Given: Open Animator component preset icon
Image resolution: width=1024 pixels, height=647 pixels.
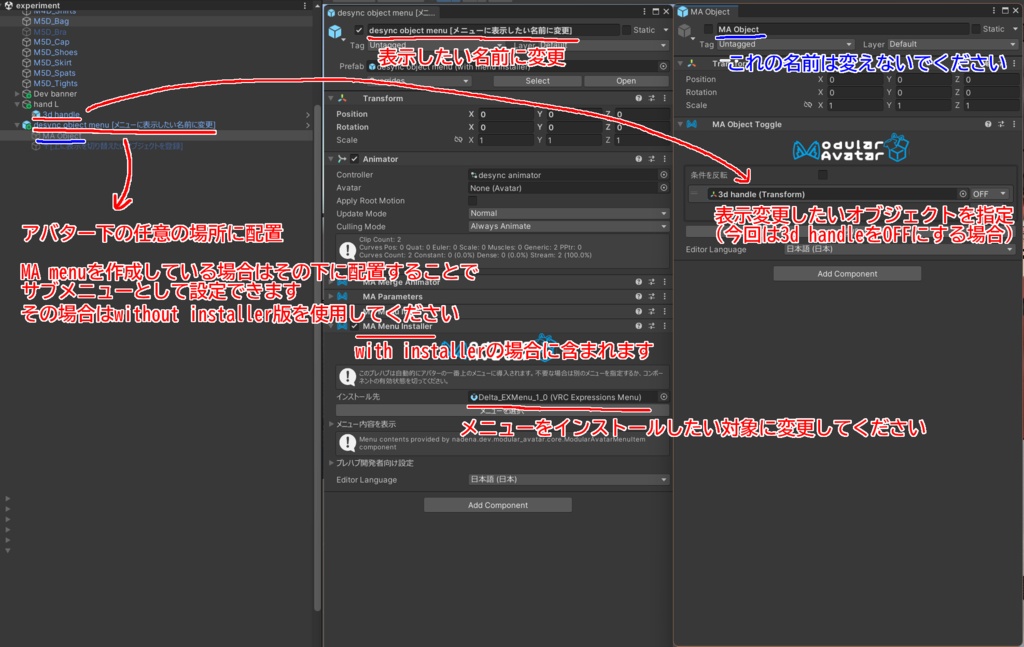Looking at the screenshot, I should point(652,159).
